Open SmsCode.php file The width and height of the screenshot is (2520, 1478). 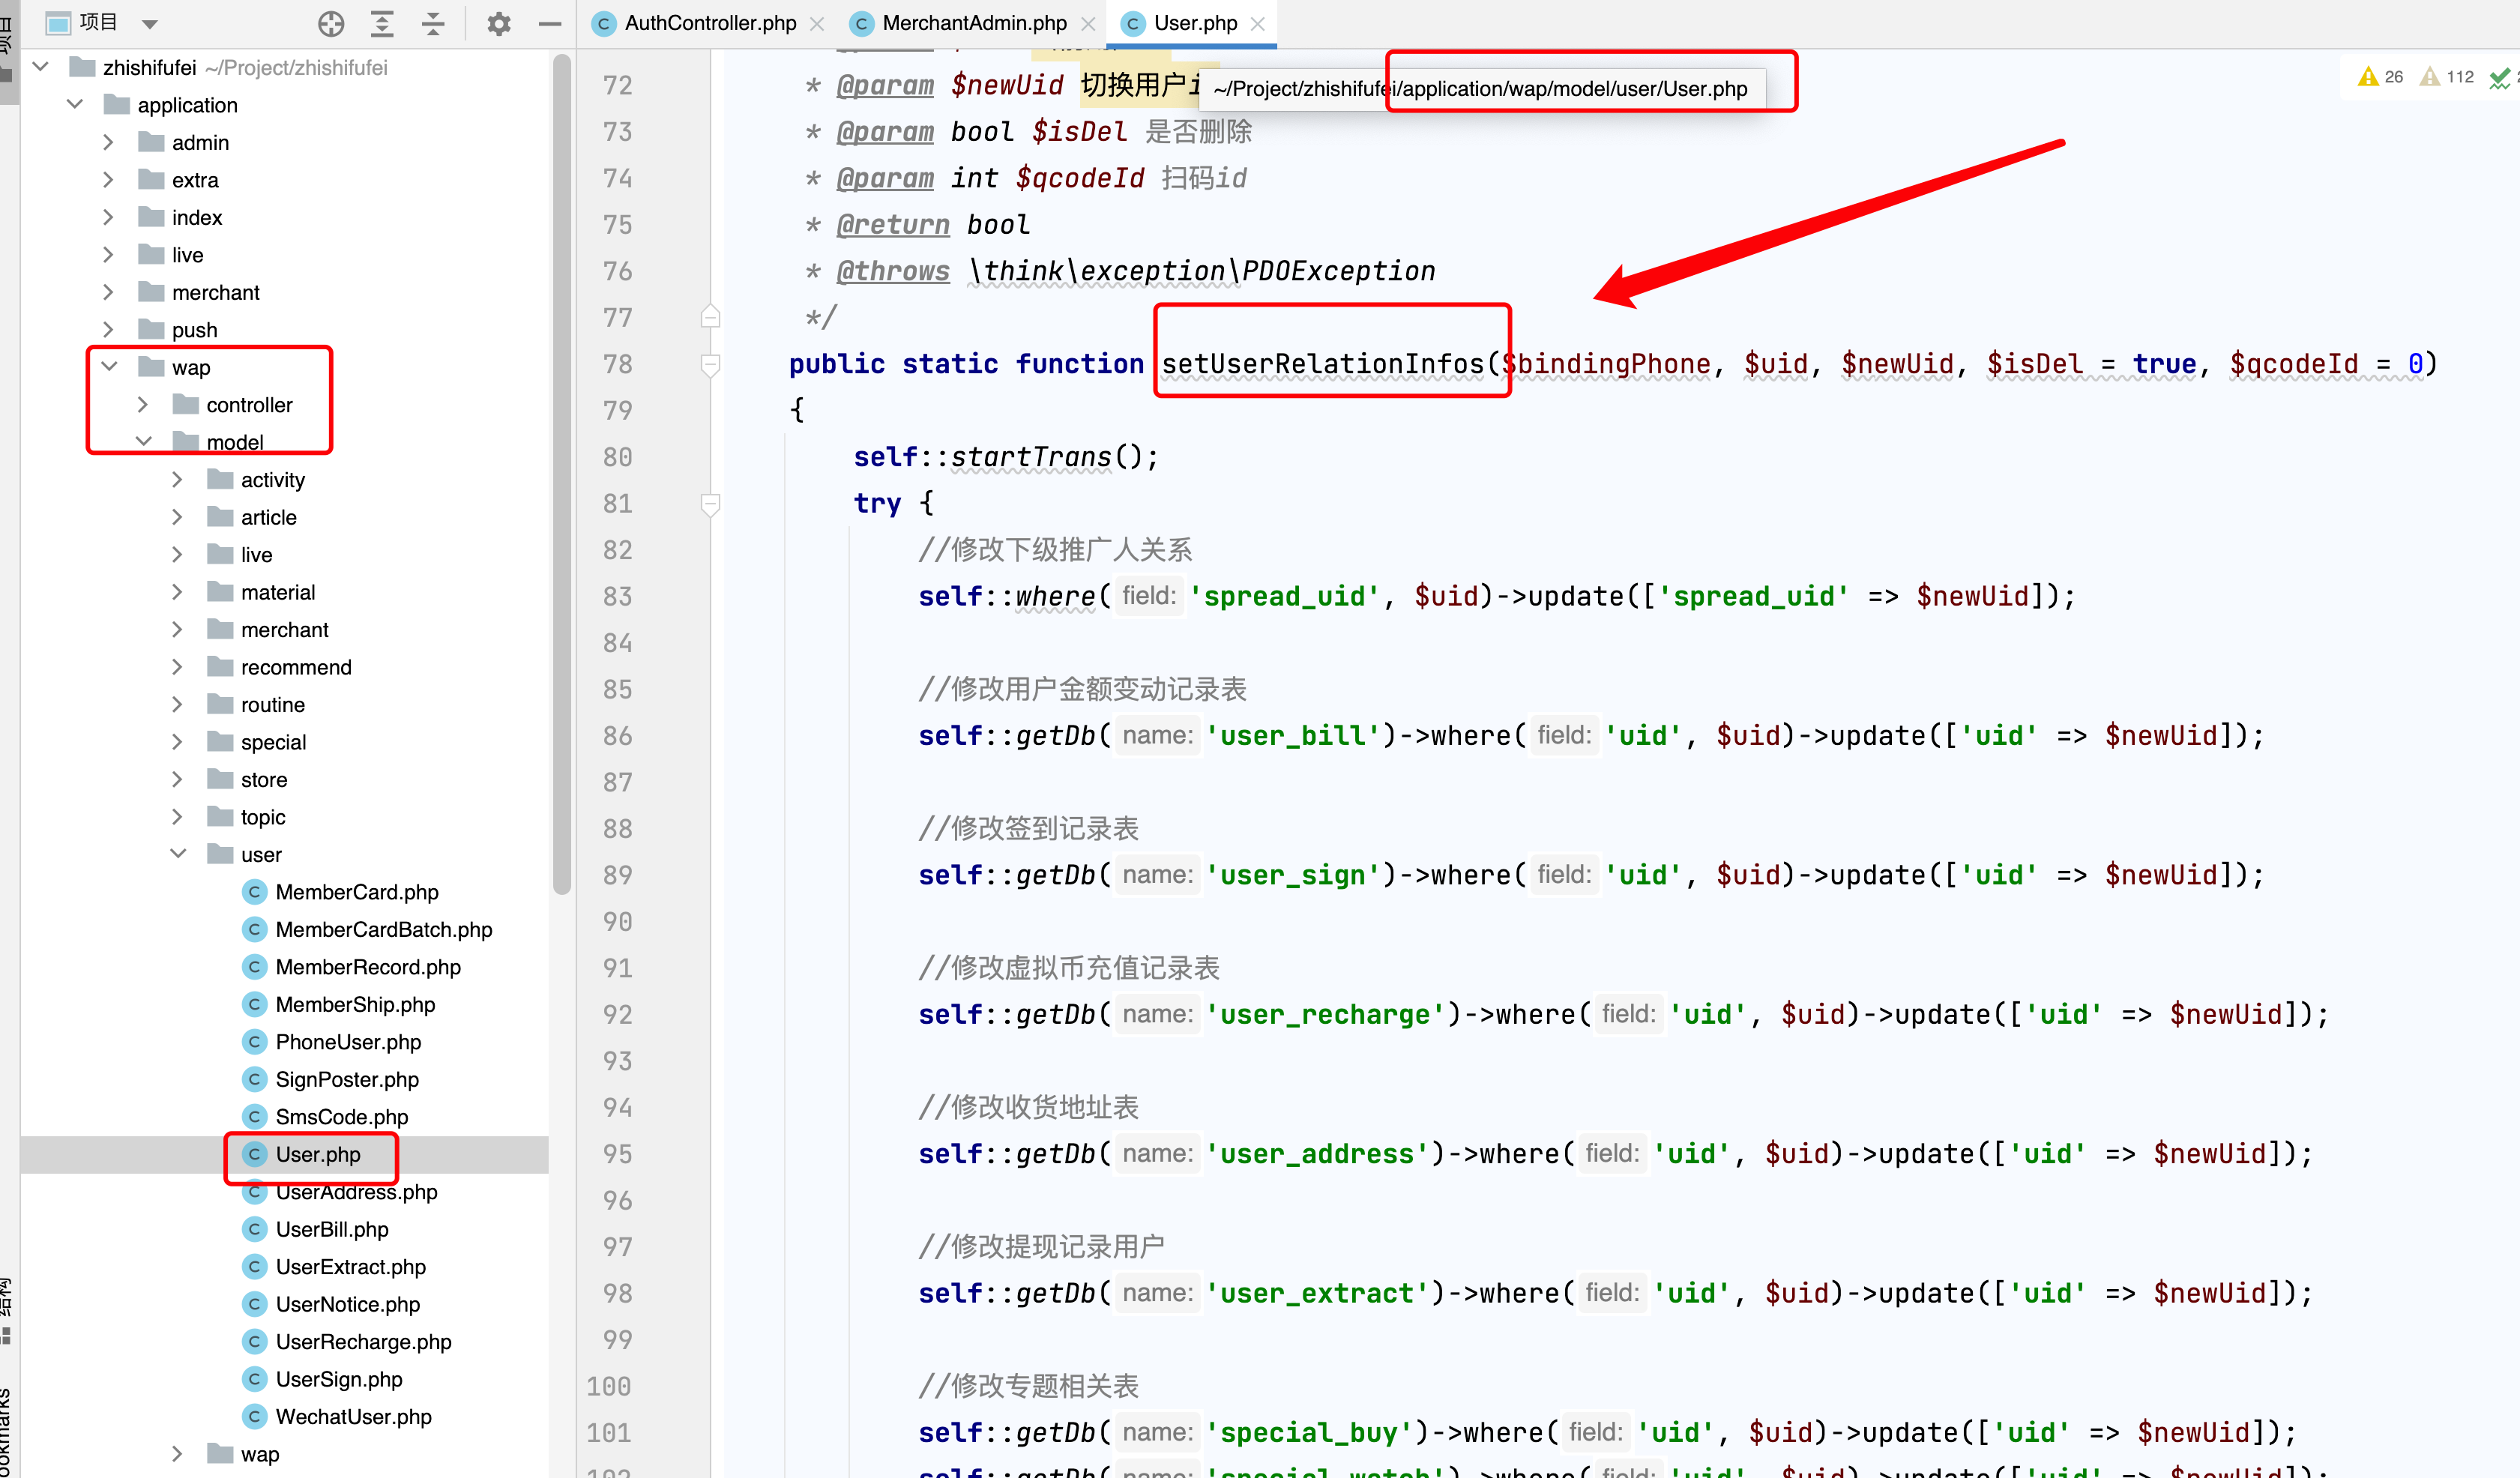[341, 1116]
